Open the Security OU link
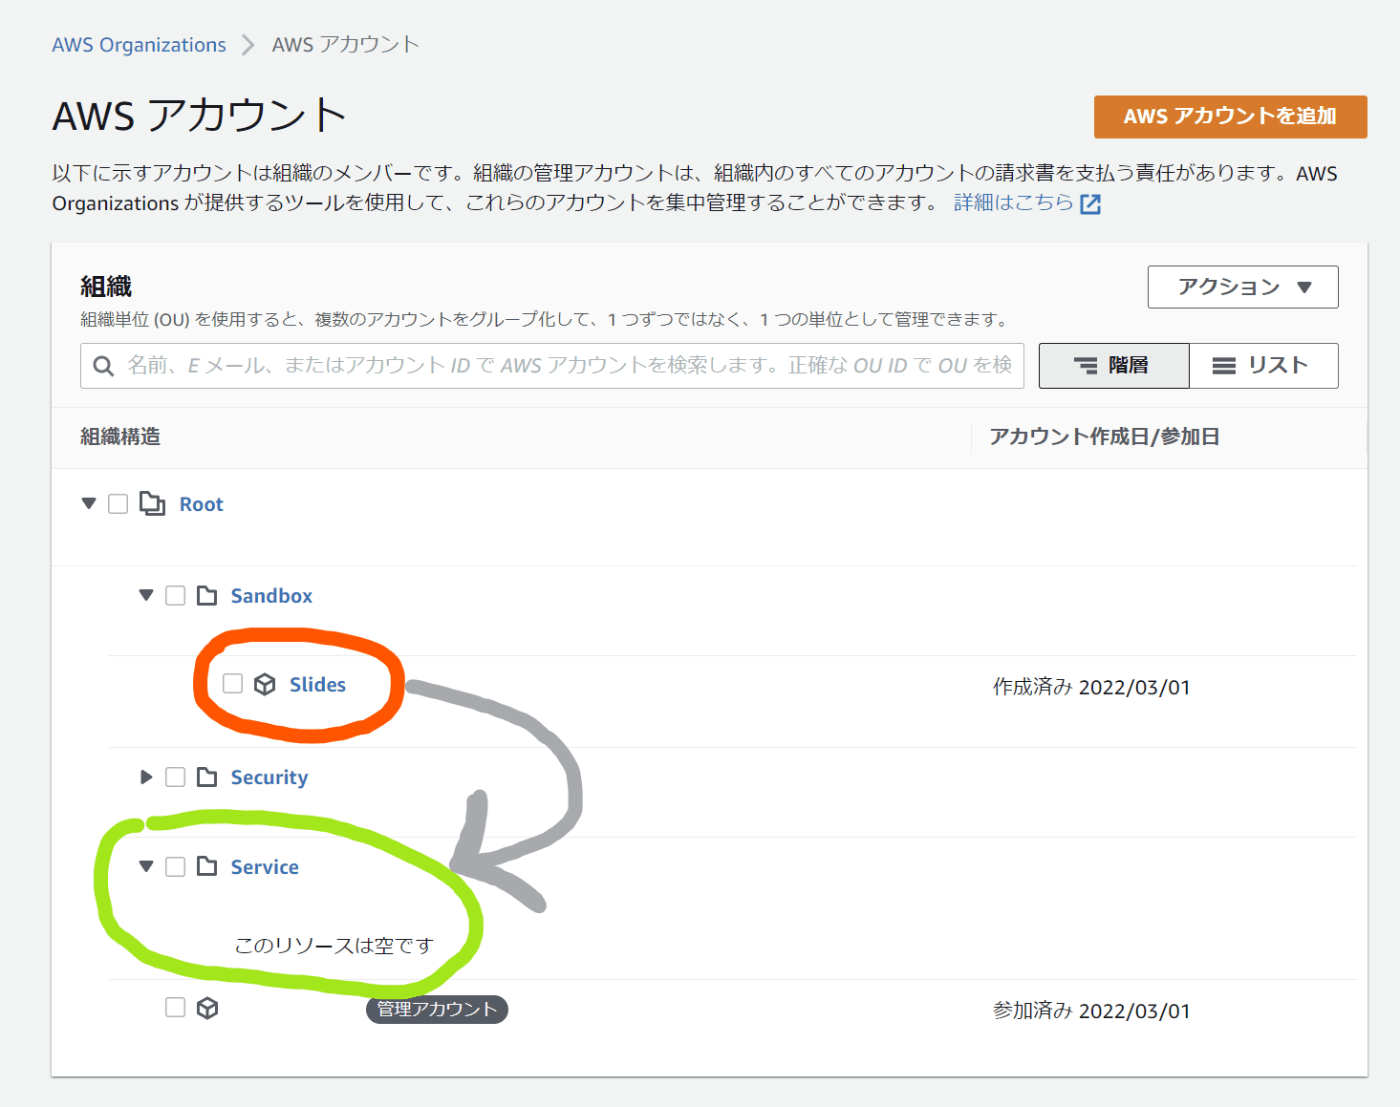1400x1107 pixels. 269,778
